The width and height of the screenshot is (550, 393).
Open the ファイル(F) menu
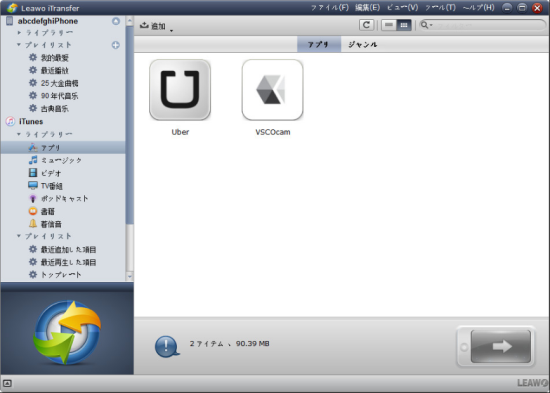point(330,7)
